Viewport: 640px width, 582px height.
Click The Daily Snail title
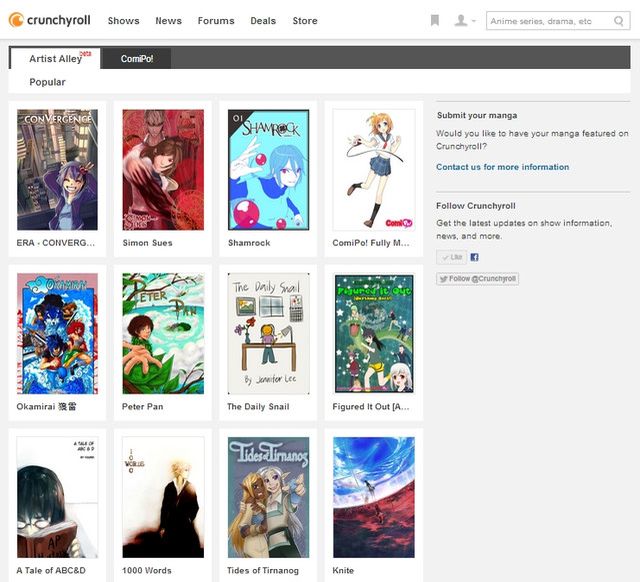coord(258,407)
